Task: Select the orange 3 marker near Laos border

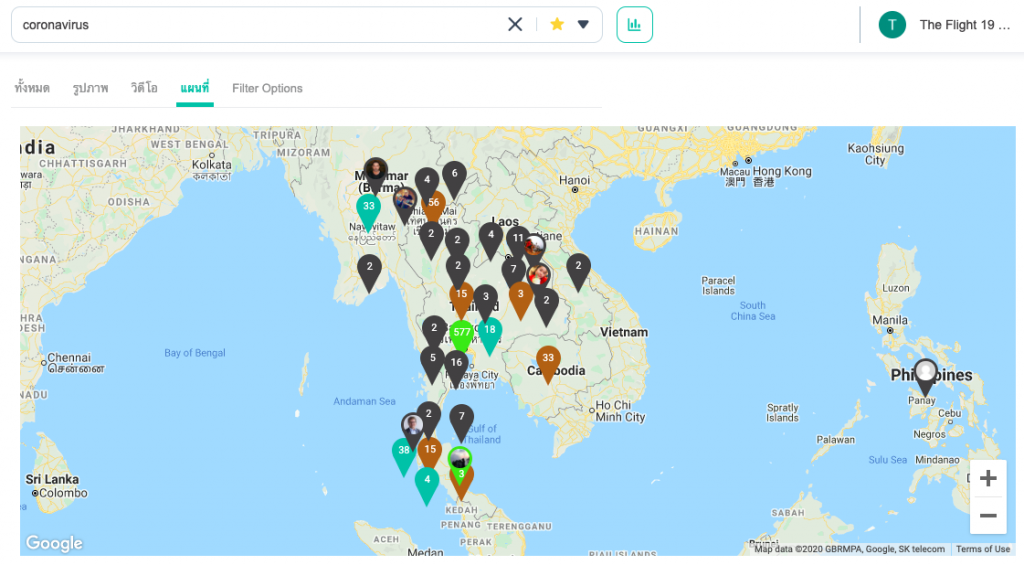Action: pyautogui.click(x=520, y=299)
